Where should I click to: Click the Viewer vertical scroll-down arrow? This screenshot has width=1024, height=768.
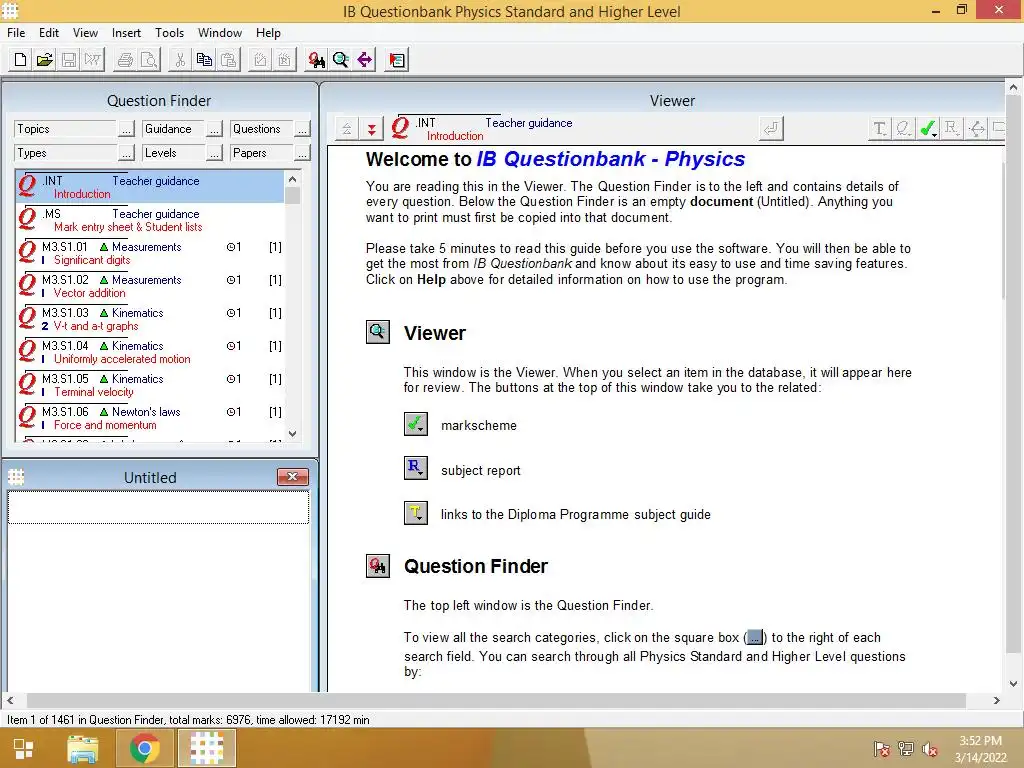point(1014,684)
